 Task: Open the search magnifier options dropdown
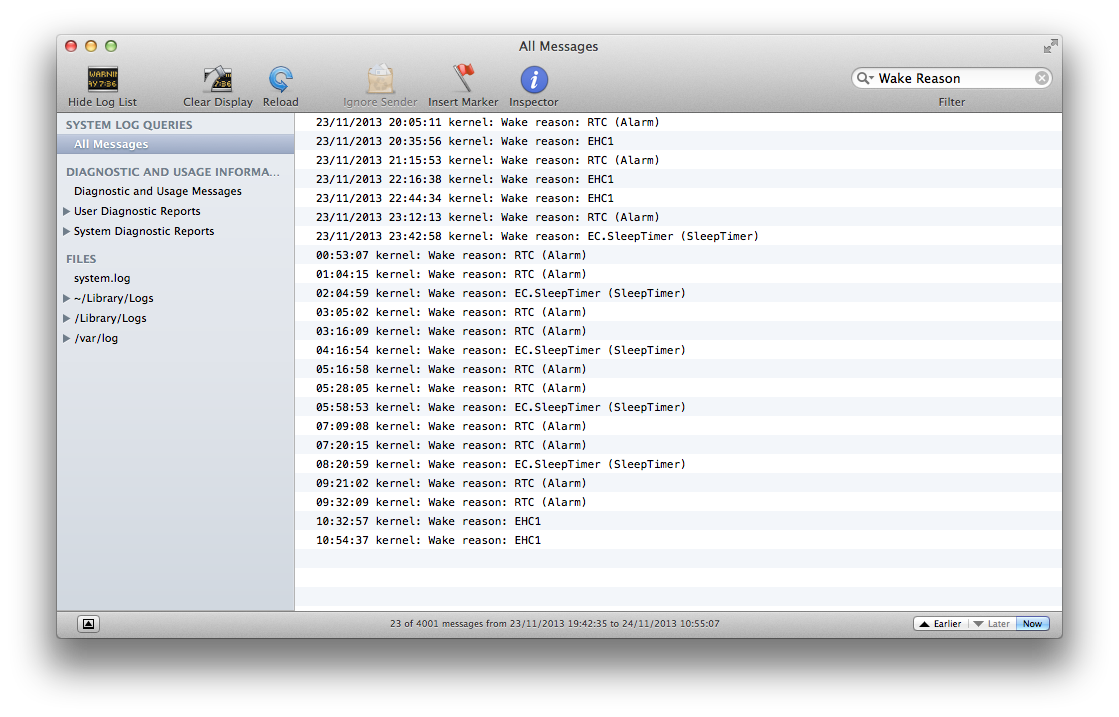[x=865, y=78]
